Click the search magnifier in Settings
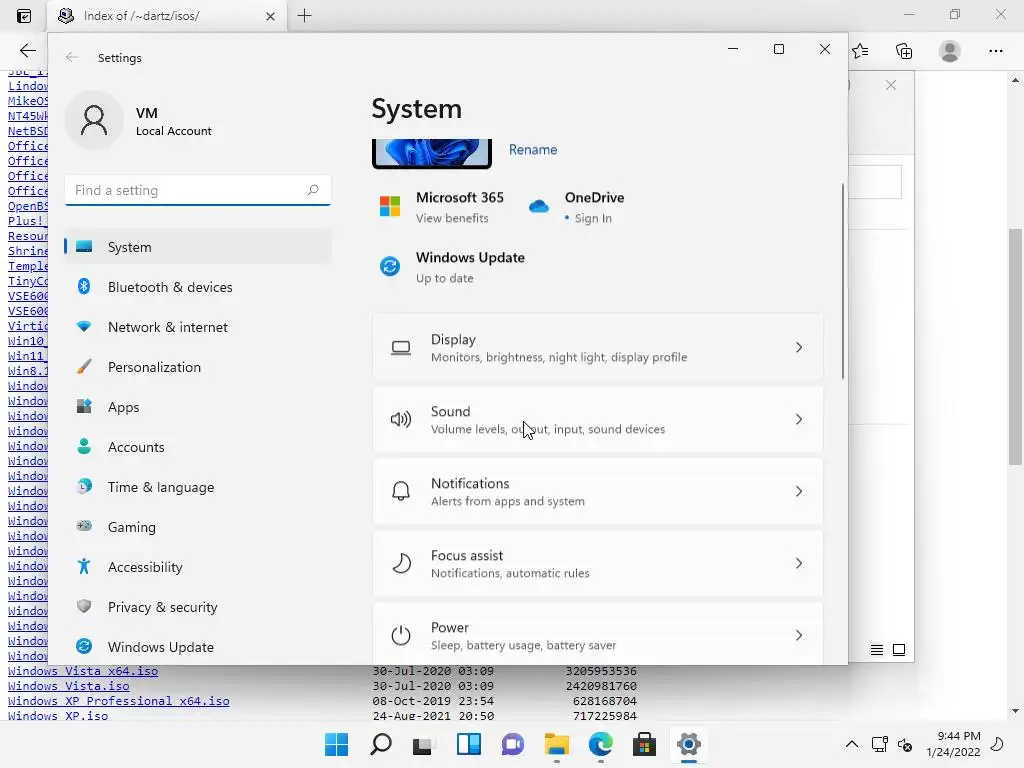 [x=313, y=190]
